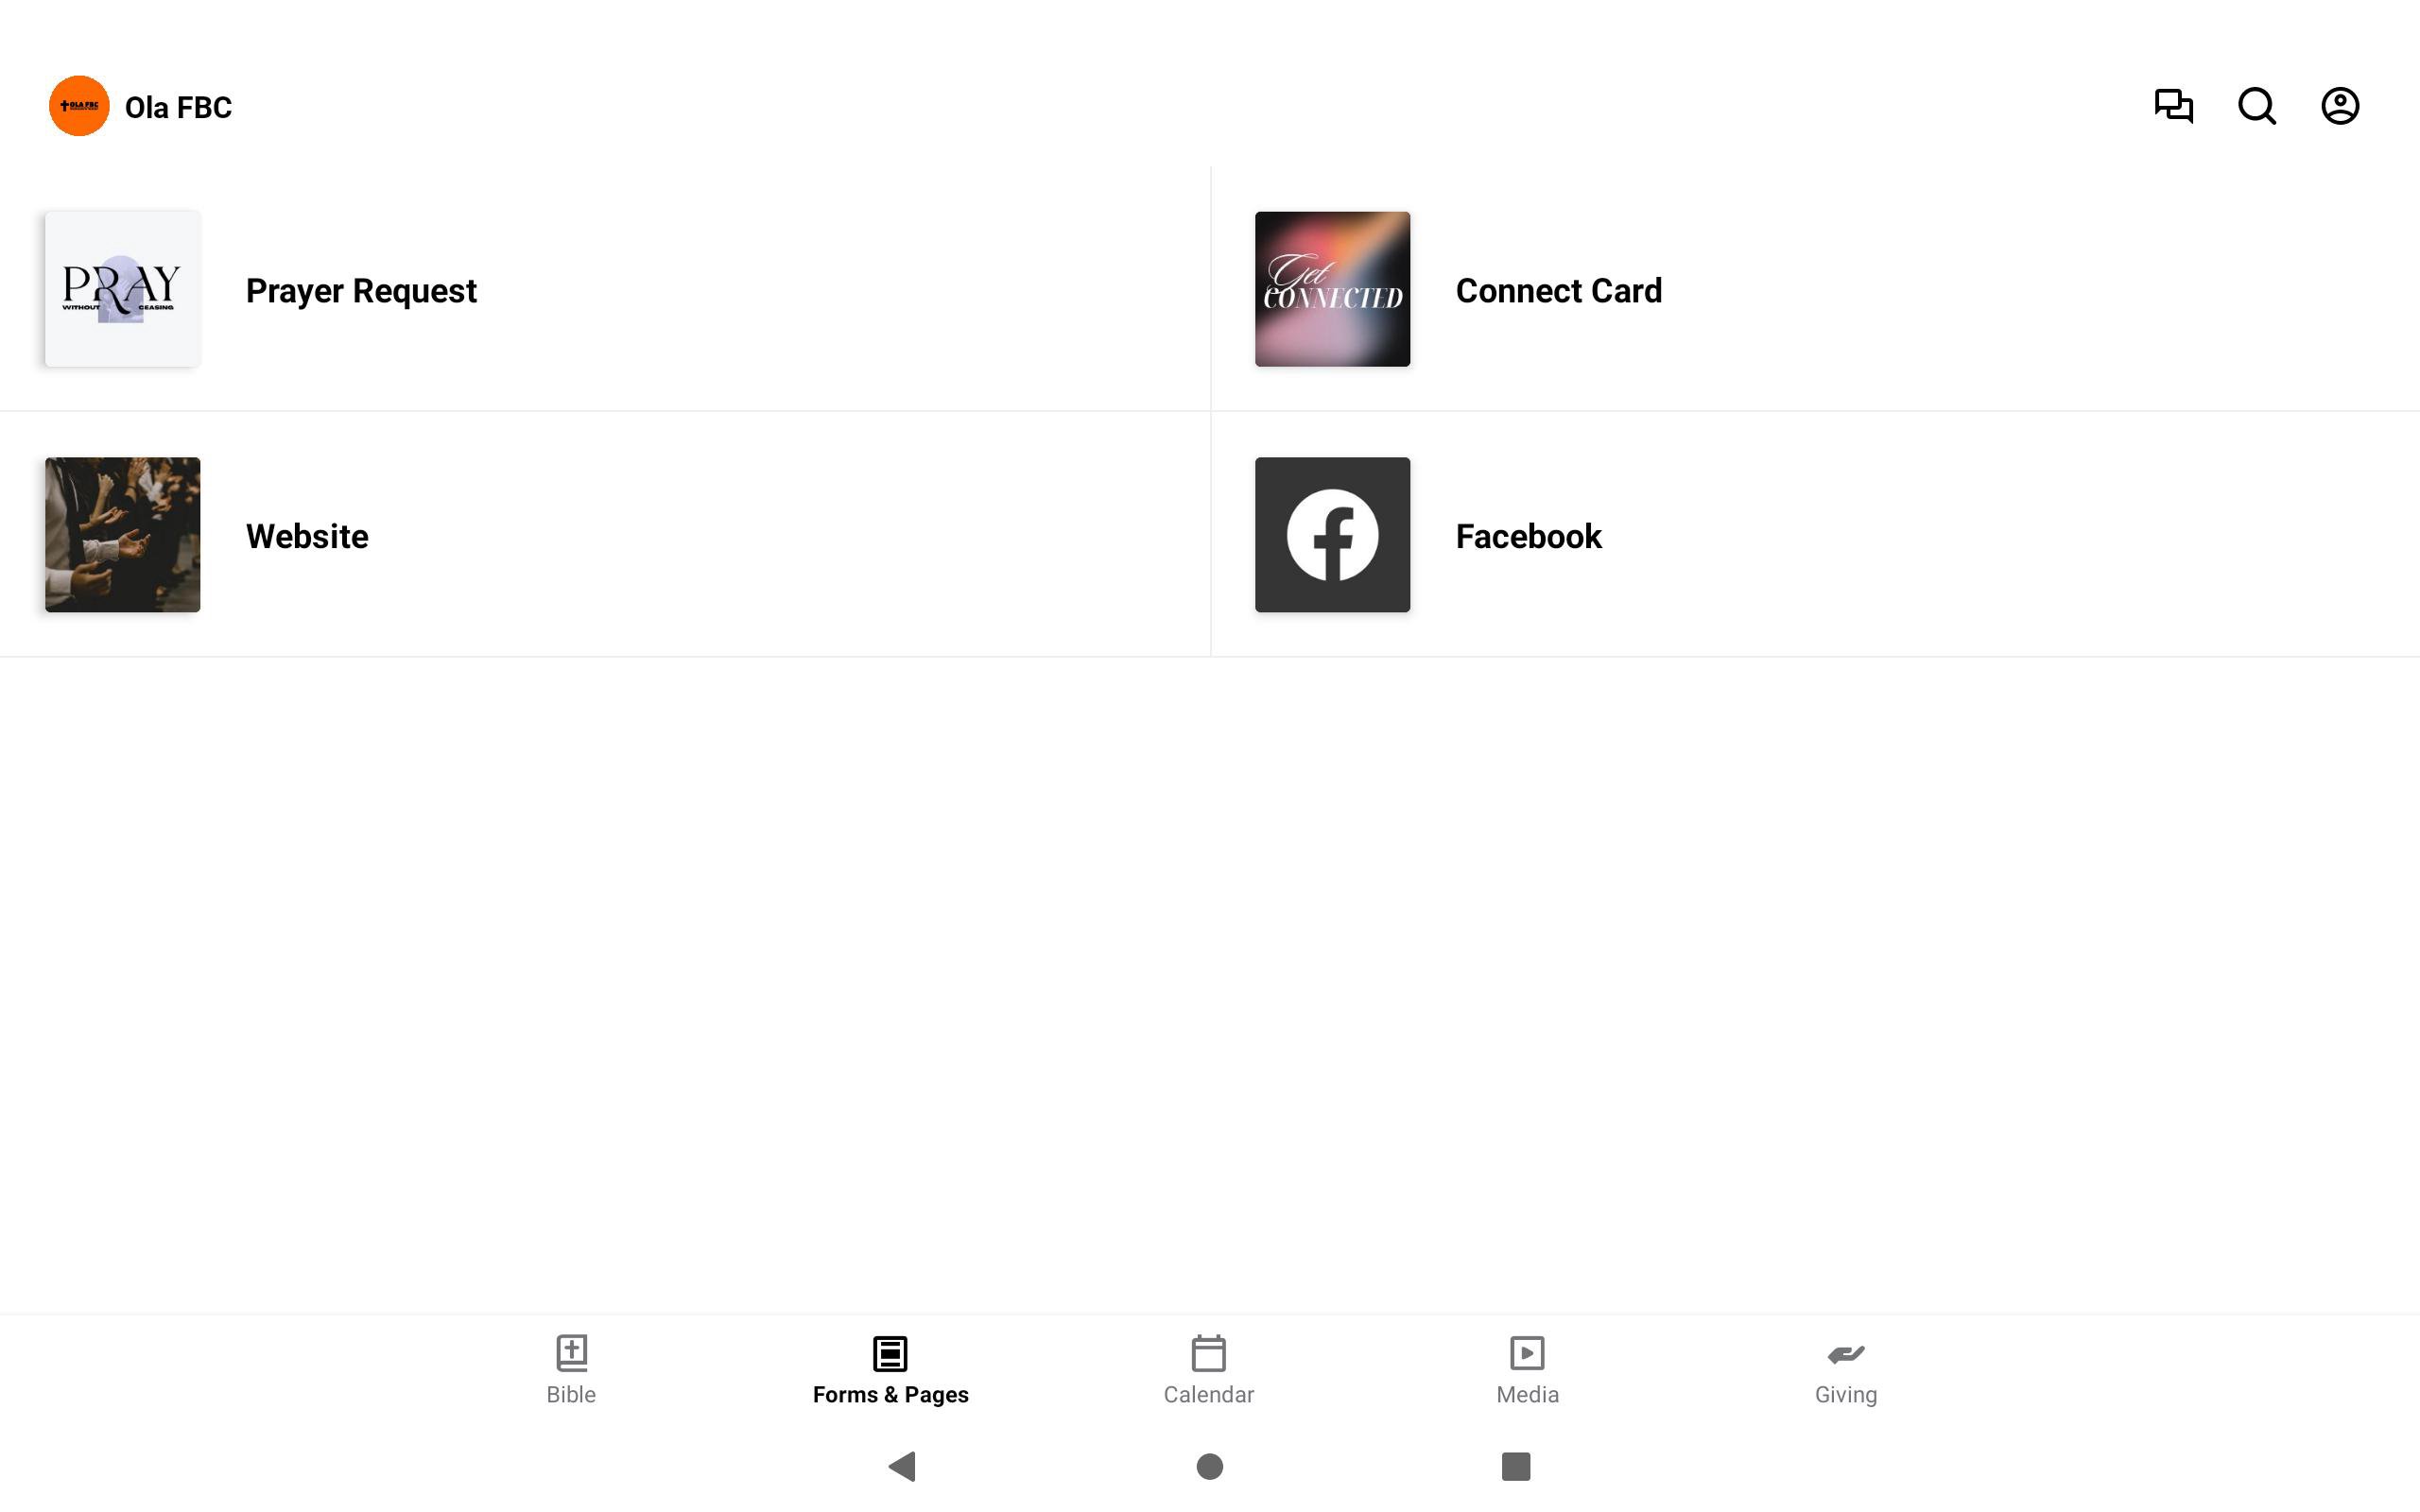Open the Bible tab icon
2420x1512 pixels.
point(571,1353)
